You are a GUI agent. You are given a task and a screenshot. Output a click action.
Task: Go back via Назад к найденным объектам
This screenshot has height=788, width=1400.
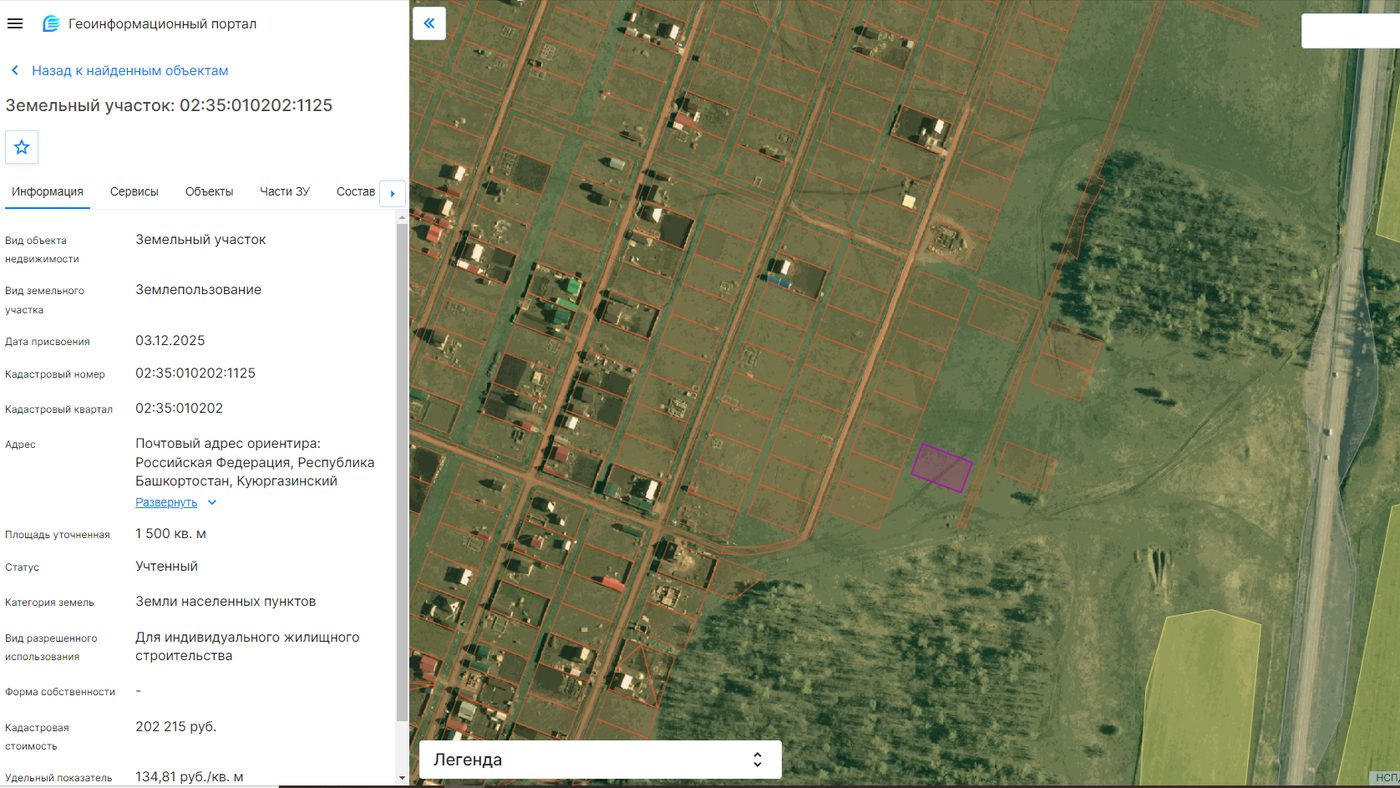coord(130,71)
